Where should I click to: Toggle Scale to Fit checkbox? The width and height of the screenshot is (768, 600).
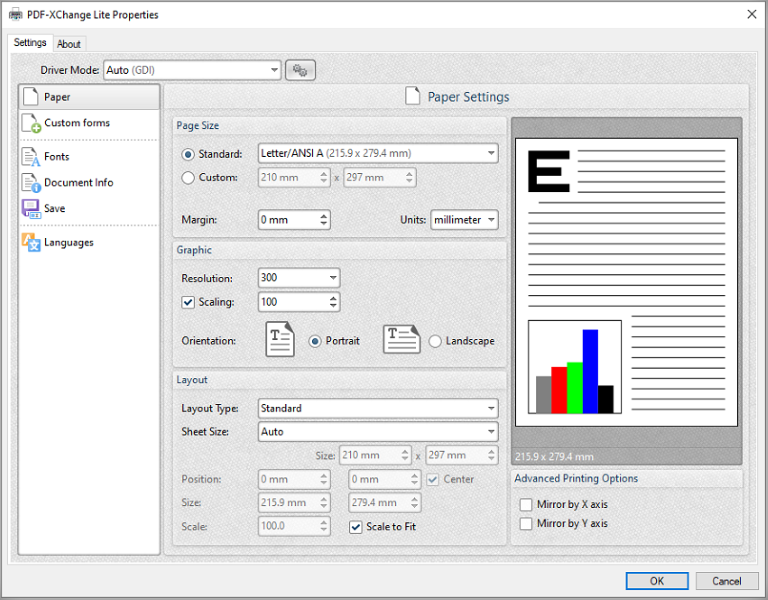pos(356,527)
